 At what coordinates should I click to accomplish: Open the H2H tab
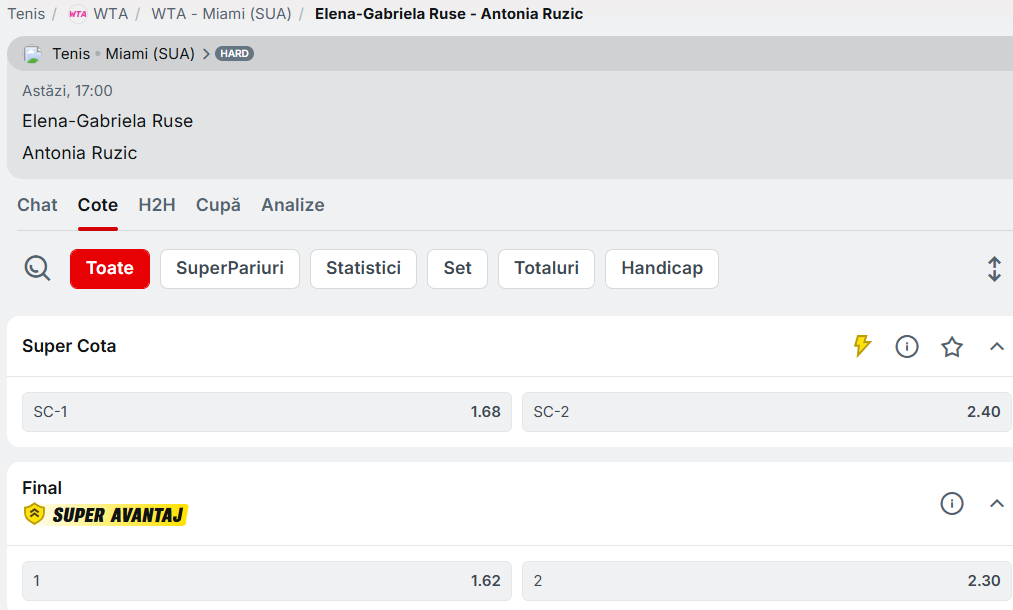pyautogui.click(x=157, y=205)
